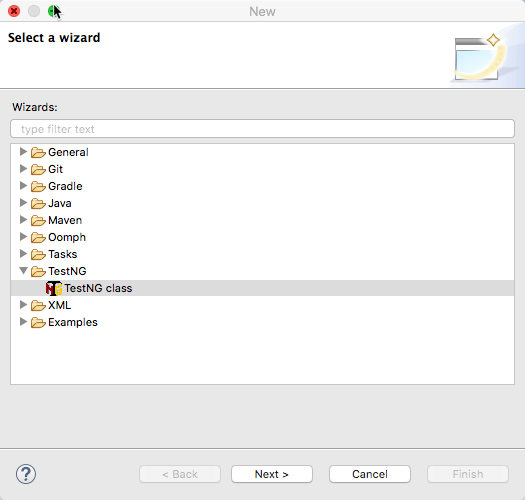Expand the Git category arrow

[23, 168]
